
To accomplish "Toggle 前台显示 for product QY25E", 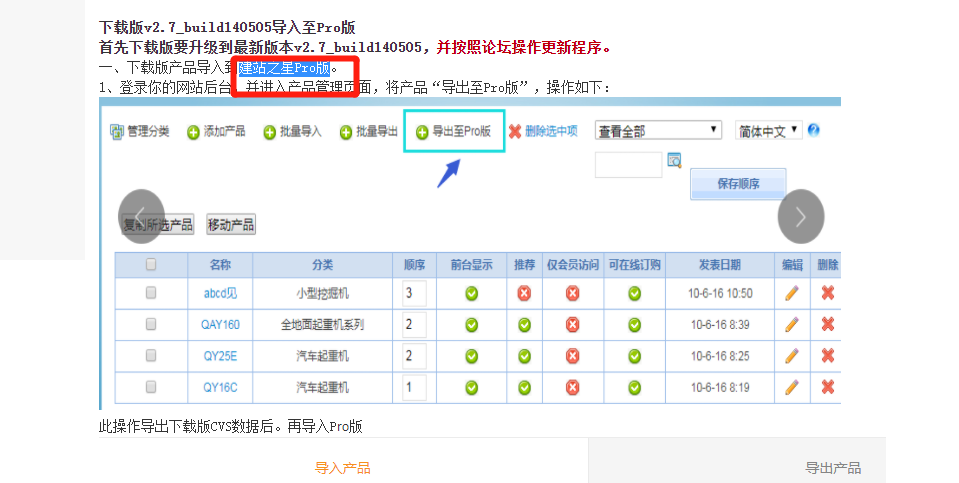I will [472, 356].
